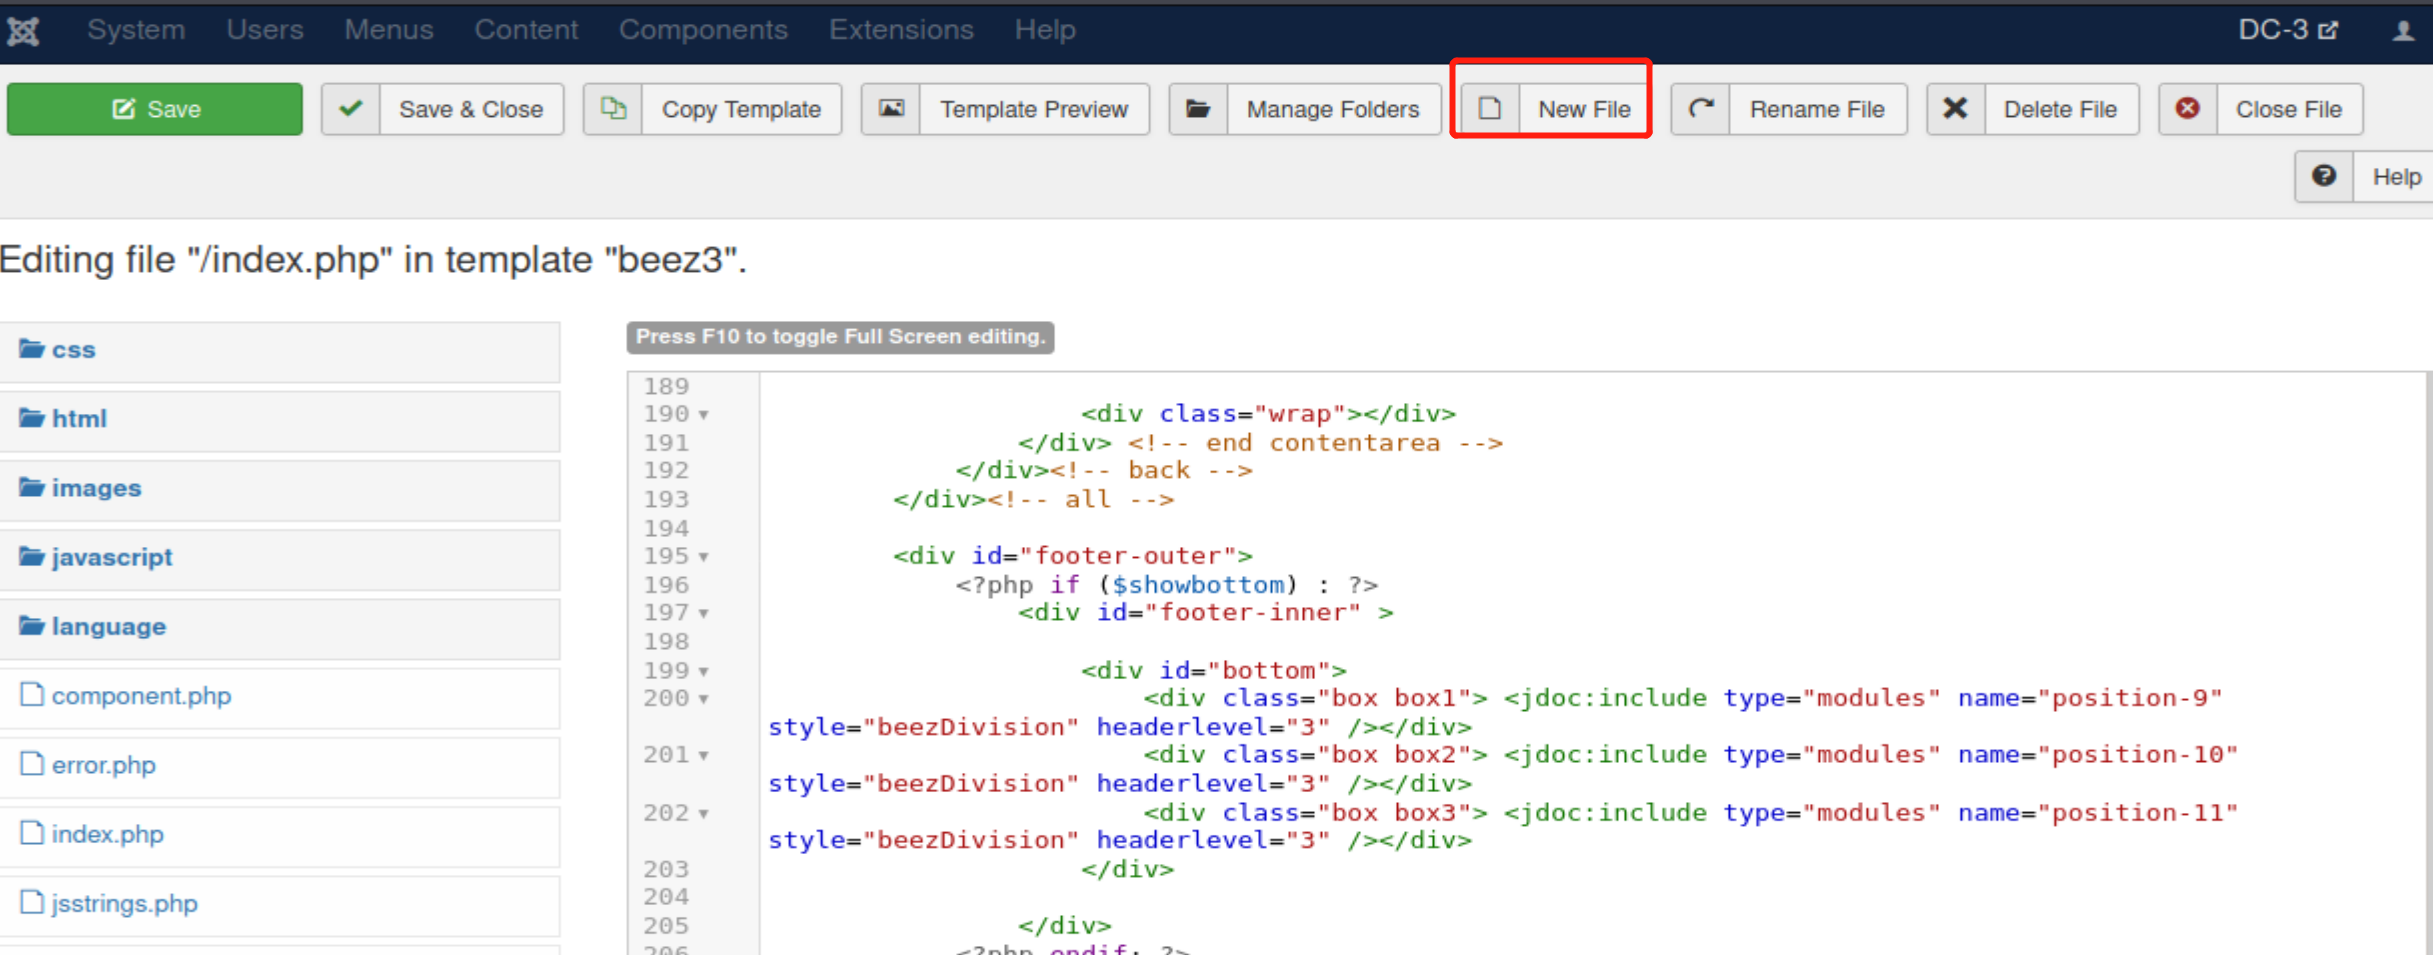Open the Menus menu
Screen dimensions: 2433x955
coord(389,30)
